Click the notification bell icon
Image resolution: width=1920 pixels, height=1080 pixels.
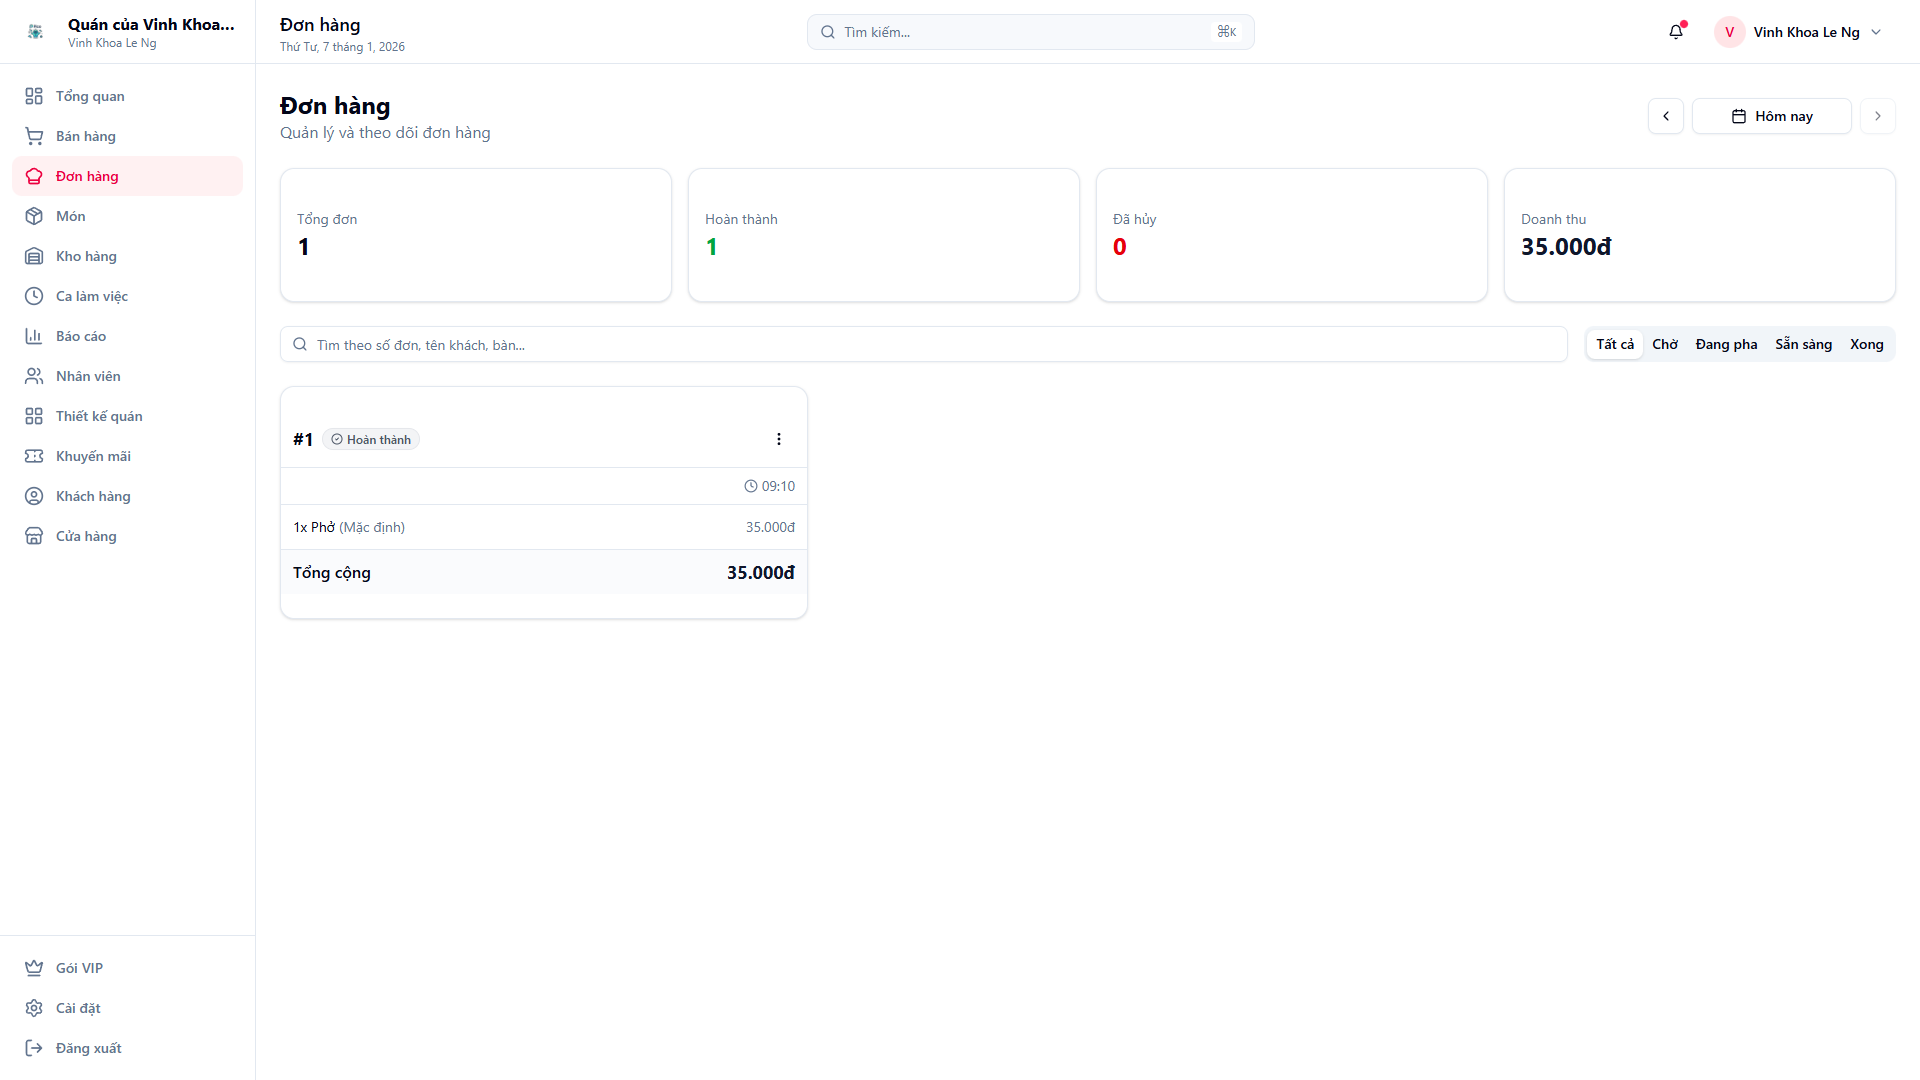point(1676,32)
